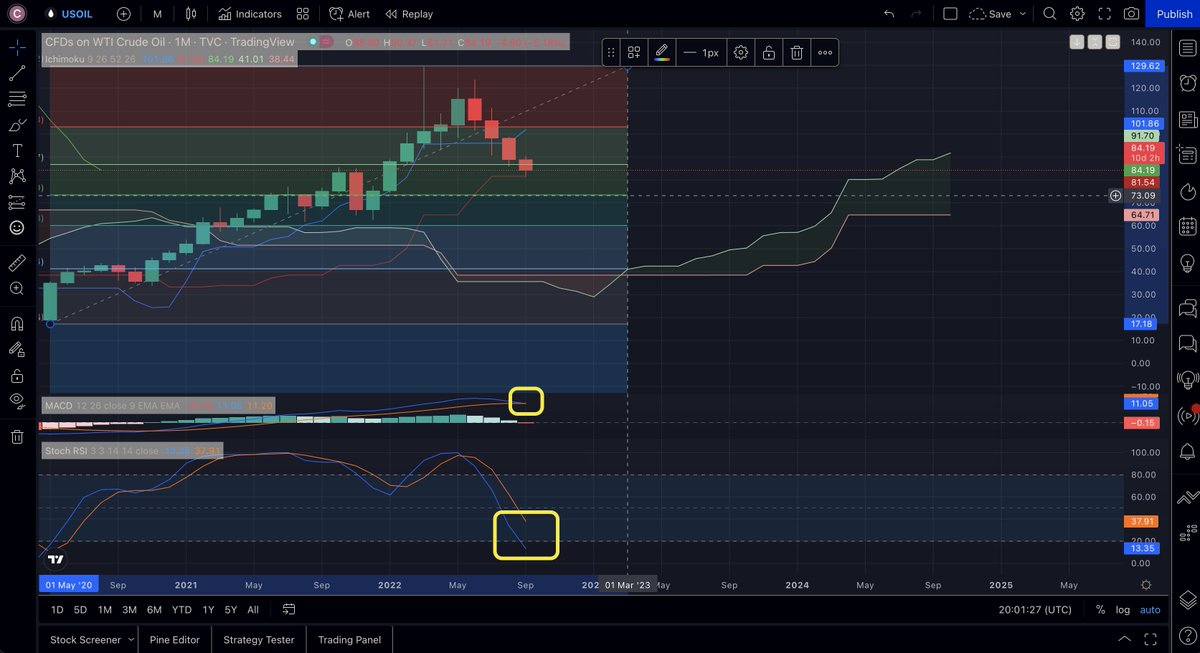Viewport: 1200px width, 653px height.
Task: Toggle percent scale mode
Action: (1100, 609)
